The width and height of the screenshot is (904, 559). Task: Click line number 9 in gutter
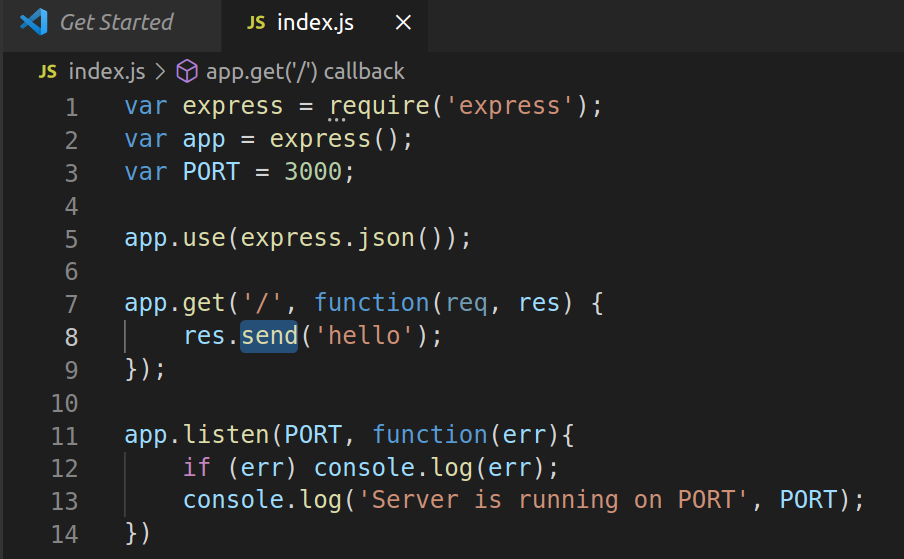click(71, 370)
